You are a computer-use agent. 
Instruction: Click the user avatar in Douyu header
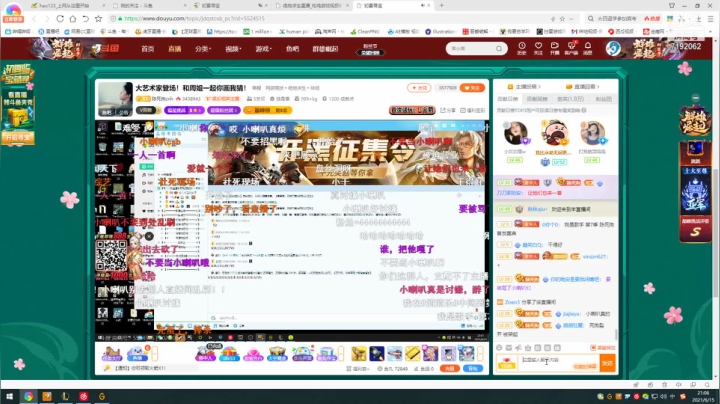click(x=613, y=48)
